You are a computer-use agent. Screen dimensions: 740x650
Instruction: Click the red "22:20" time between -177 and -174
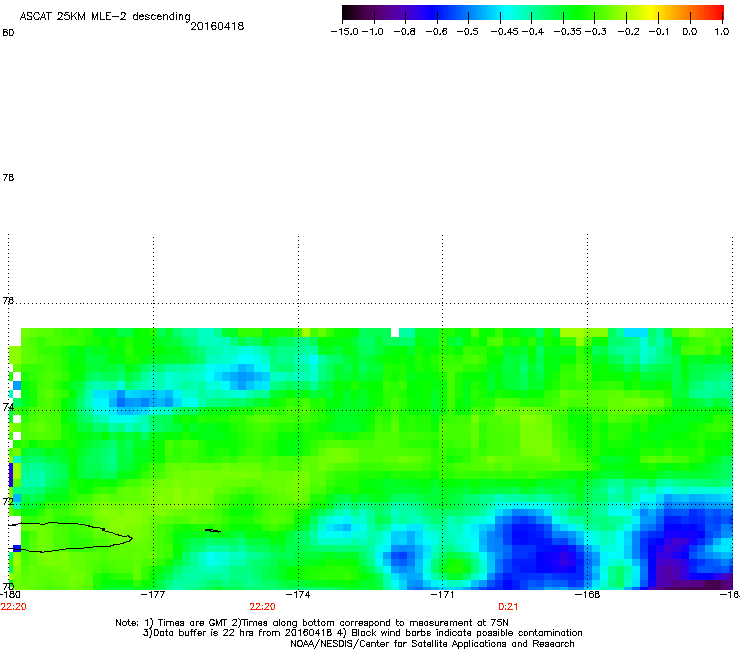coord(262,607)
